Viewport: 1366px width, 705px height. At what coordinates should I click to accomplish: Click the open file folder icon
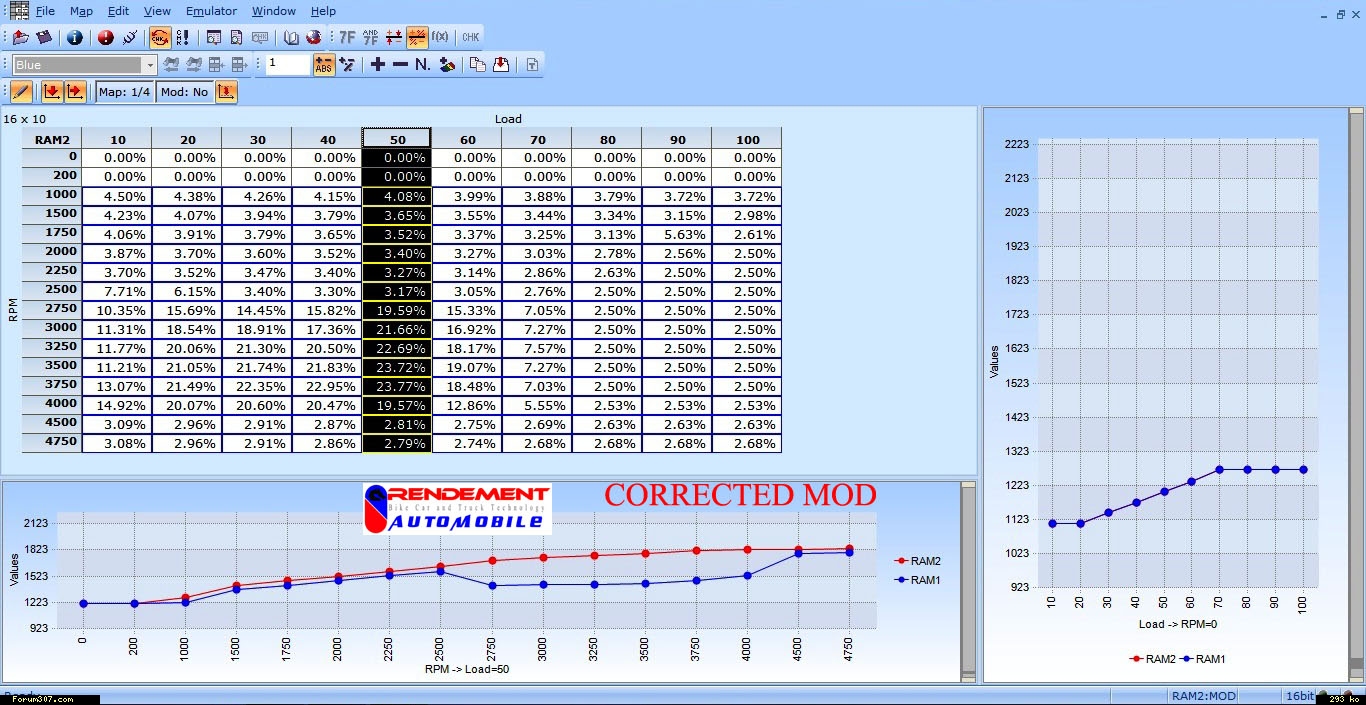[21, 38]
